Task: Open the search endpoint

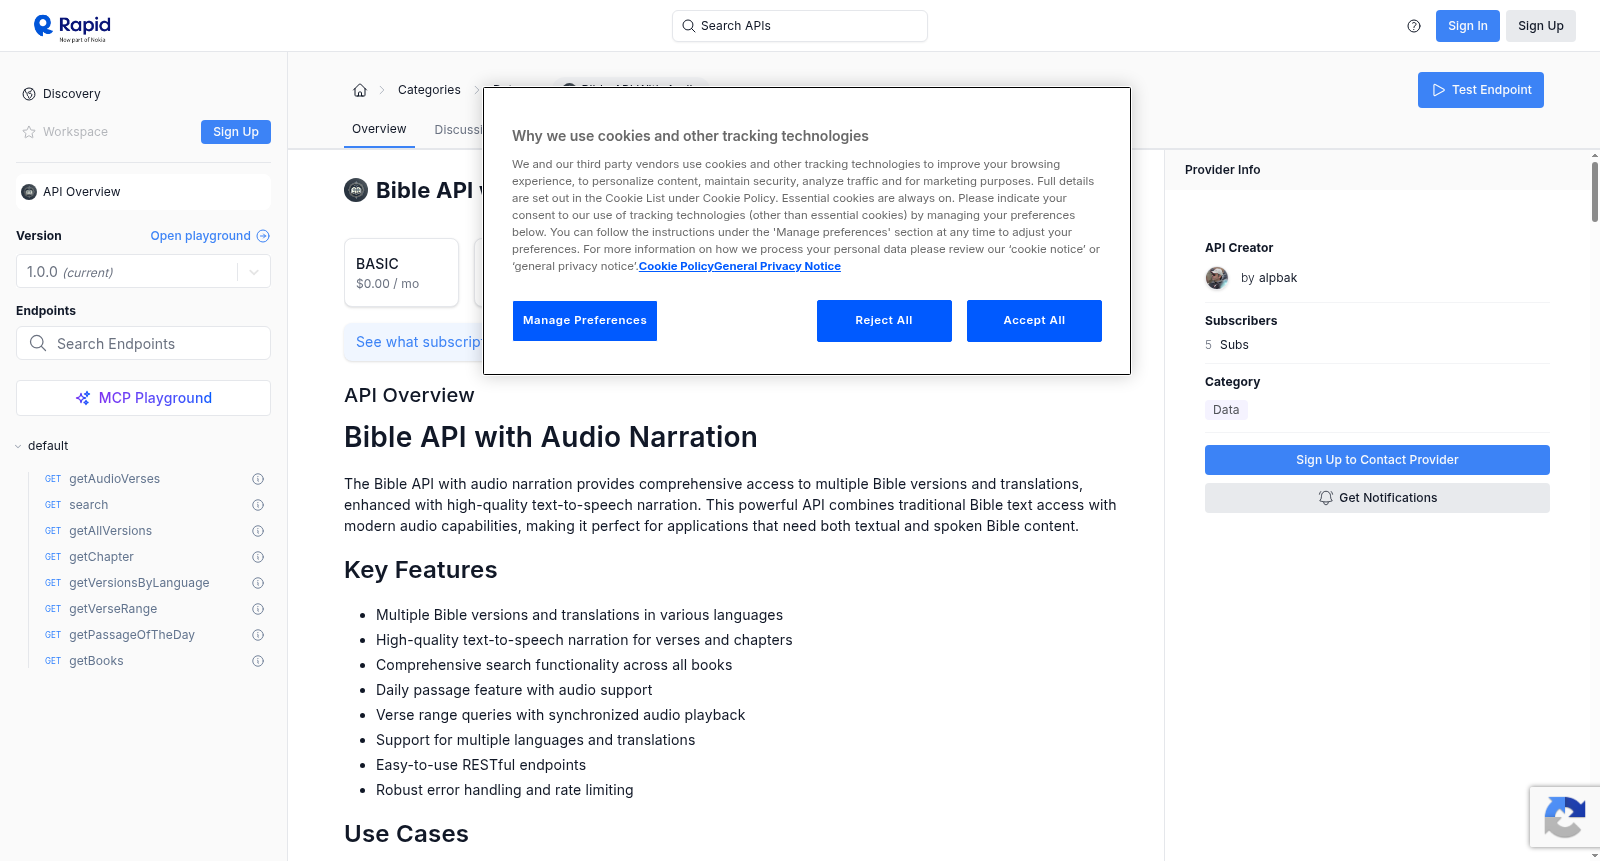Action: point(89,505)
